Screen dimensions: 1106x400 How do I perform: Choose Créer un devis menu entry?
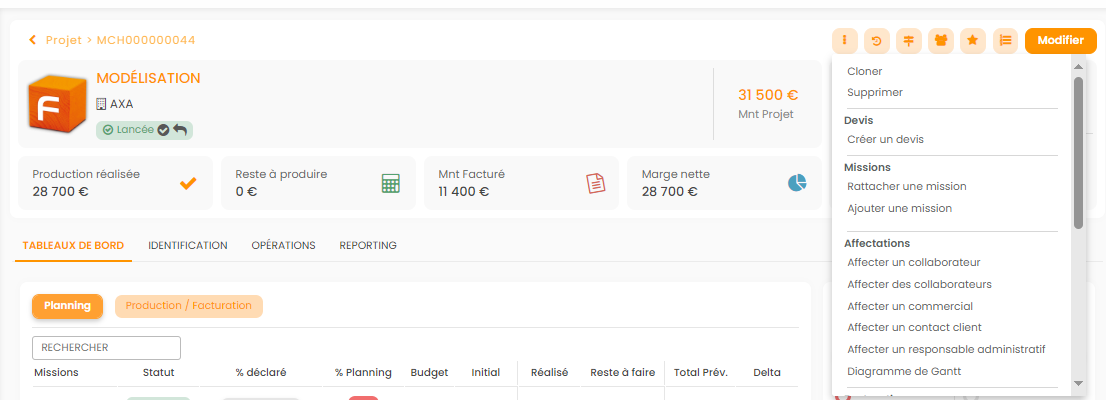(x=885, y=139)
